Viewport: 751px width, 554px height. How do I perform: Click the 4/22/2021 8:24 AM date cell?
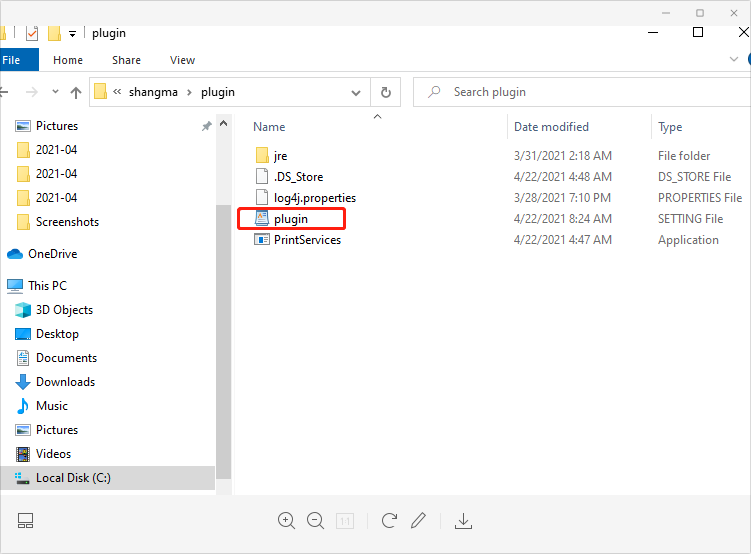point(563,219)
